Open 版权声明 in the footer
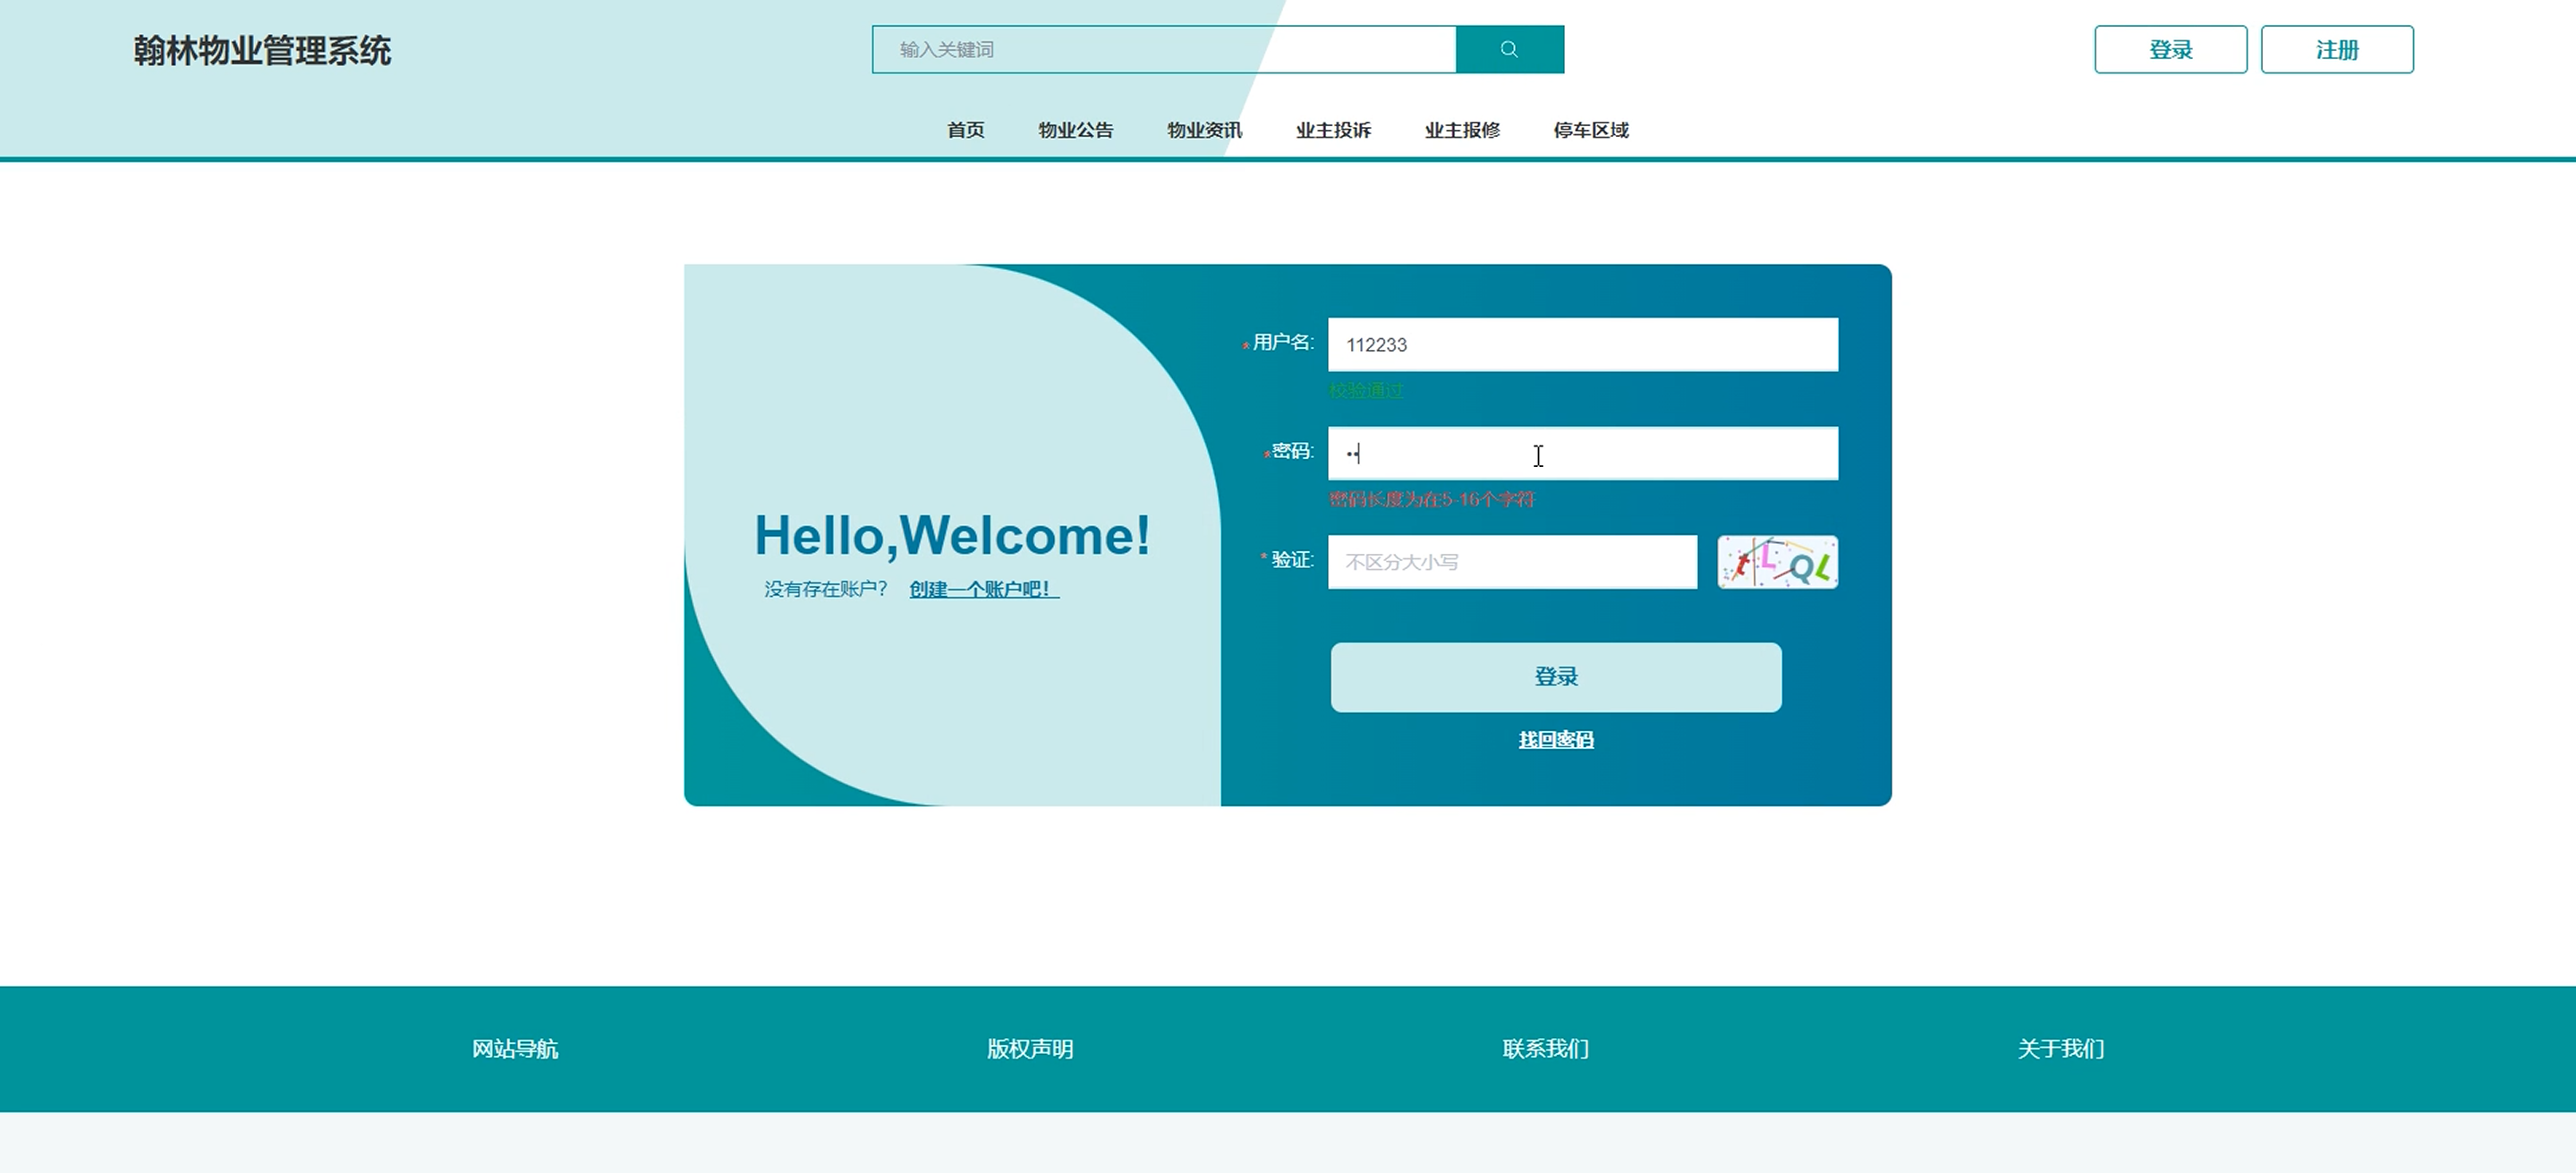2576x1173 pixels. (x=1030, y=1048)
